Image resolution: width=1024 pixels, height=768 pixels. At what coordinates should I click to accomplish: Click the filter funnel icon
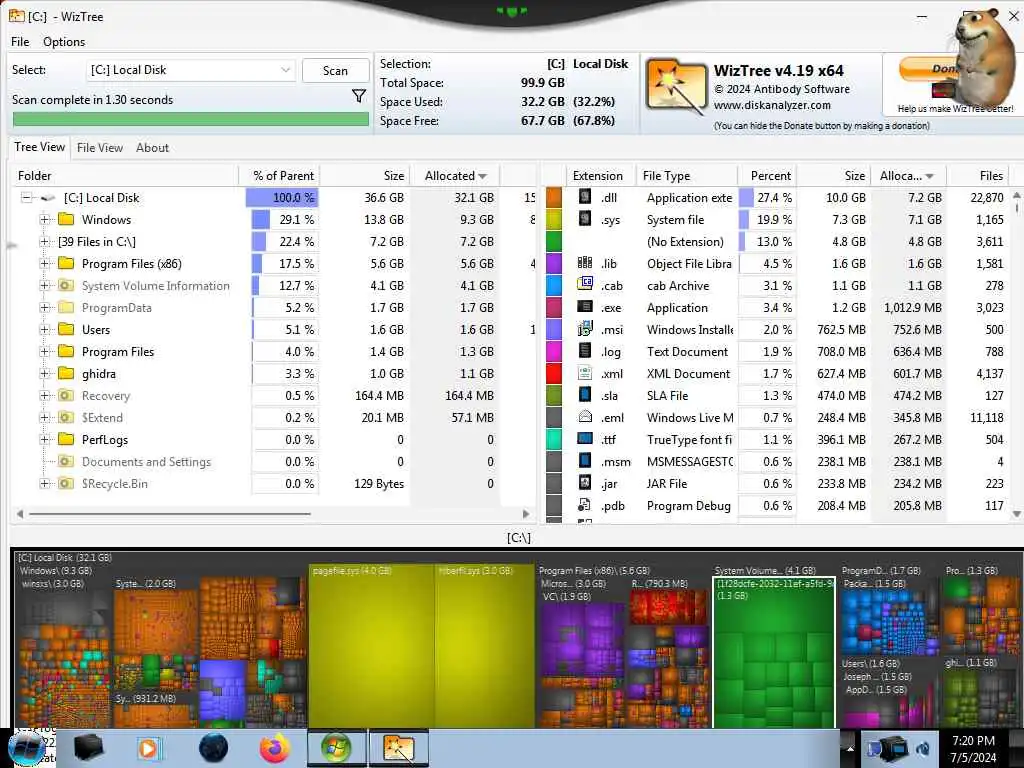359,97
